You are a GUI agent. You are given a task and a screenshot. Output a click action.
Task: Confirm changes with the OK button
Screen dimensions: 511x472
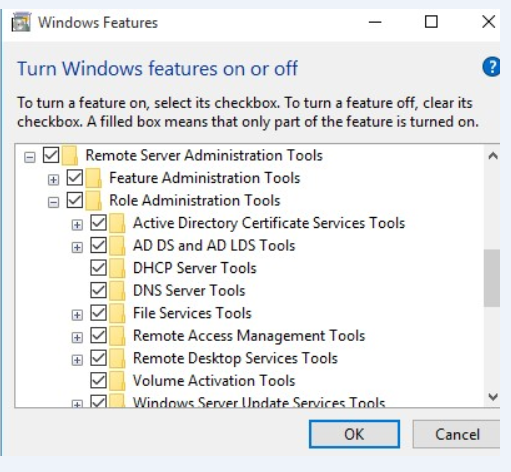[x=354, y=434]
